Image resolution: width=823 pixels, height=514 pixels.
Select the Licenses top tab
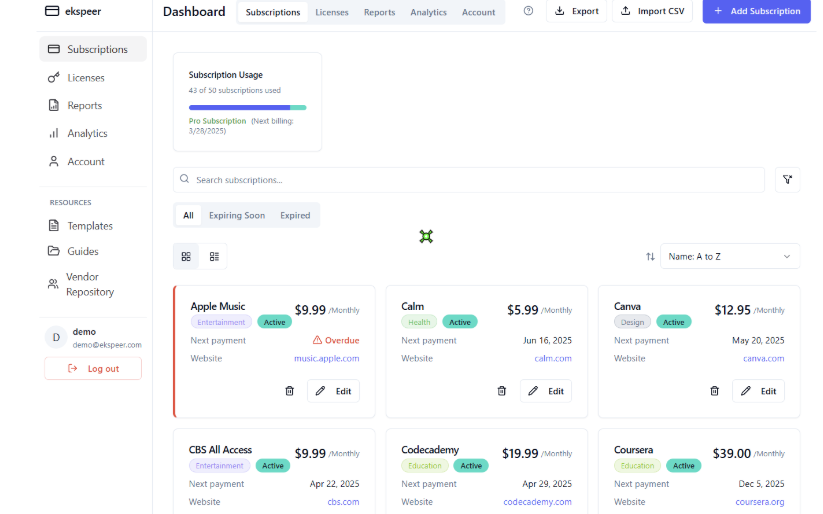pyautogui.click(x=332, y=12)
